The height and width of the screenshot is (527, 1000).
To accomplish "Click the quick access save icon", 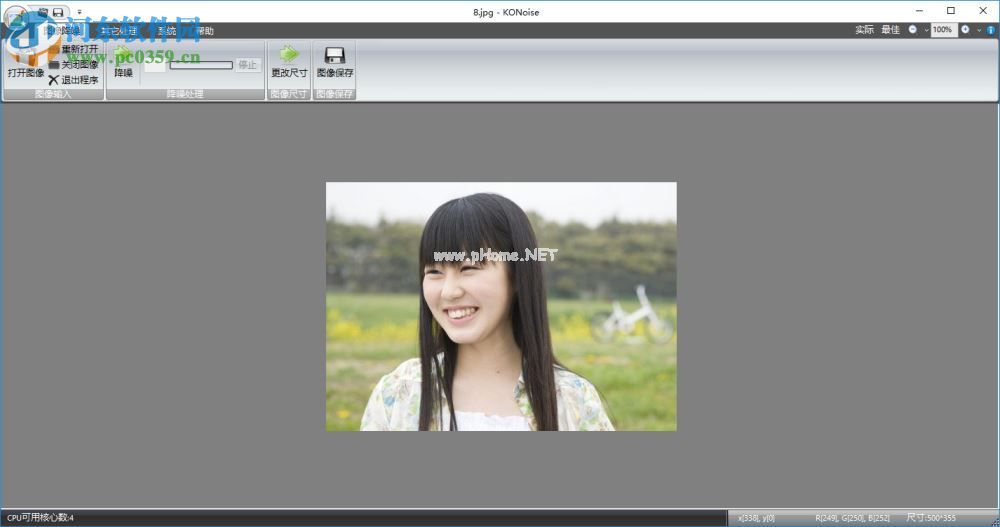I will click(x=58, y=11).
